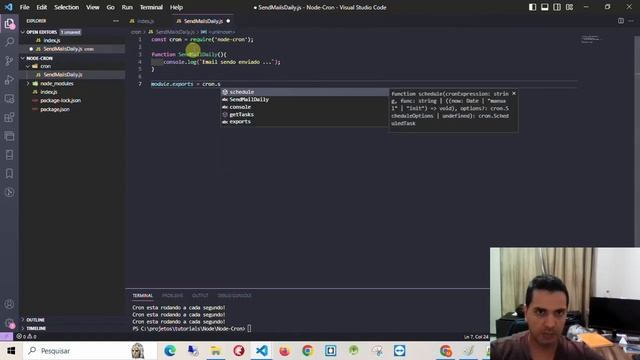Open package.json in explorer
The image size is (640, 360).
tap(55, 109)
